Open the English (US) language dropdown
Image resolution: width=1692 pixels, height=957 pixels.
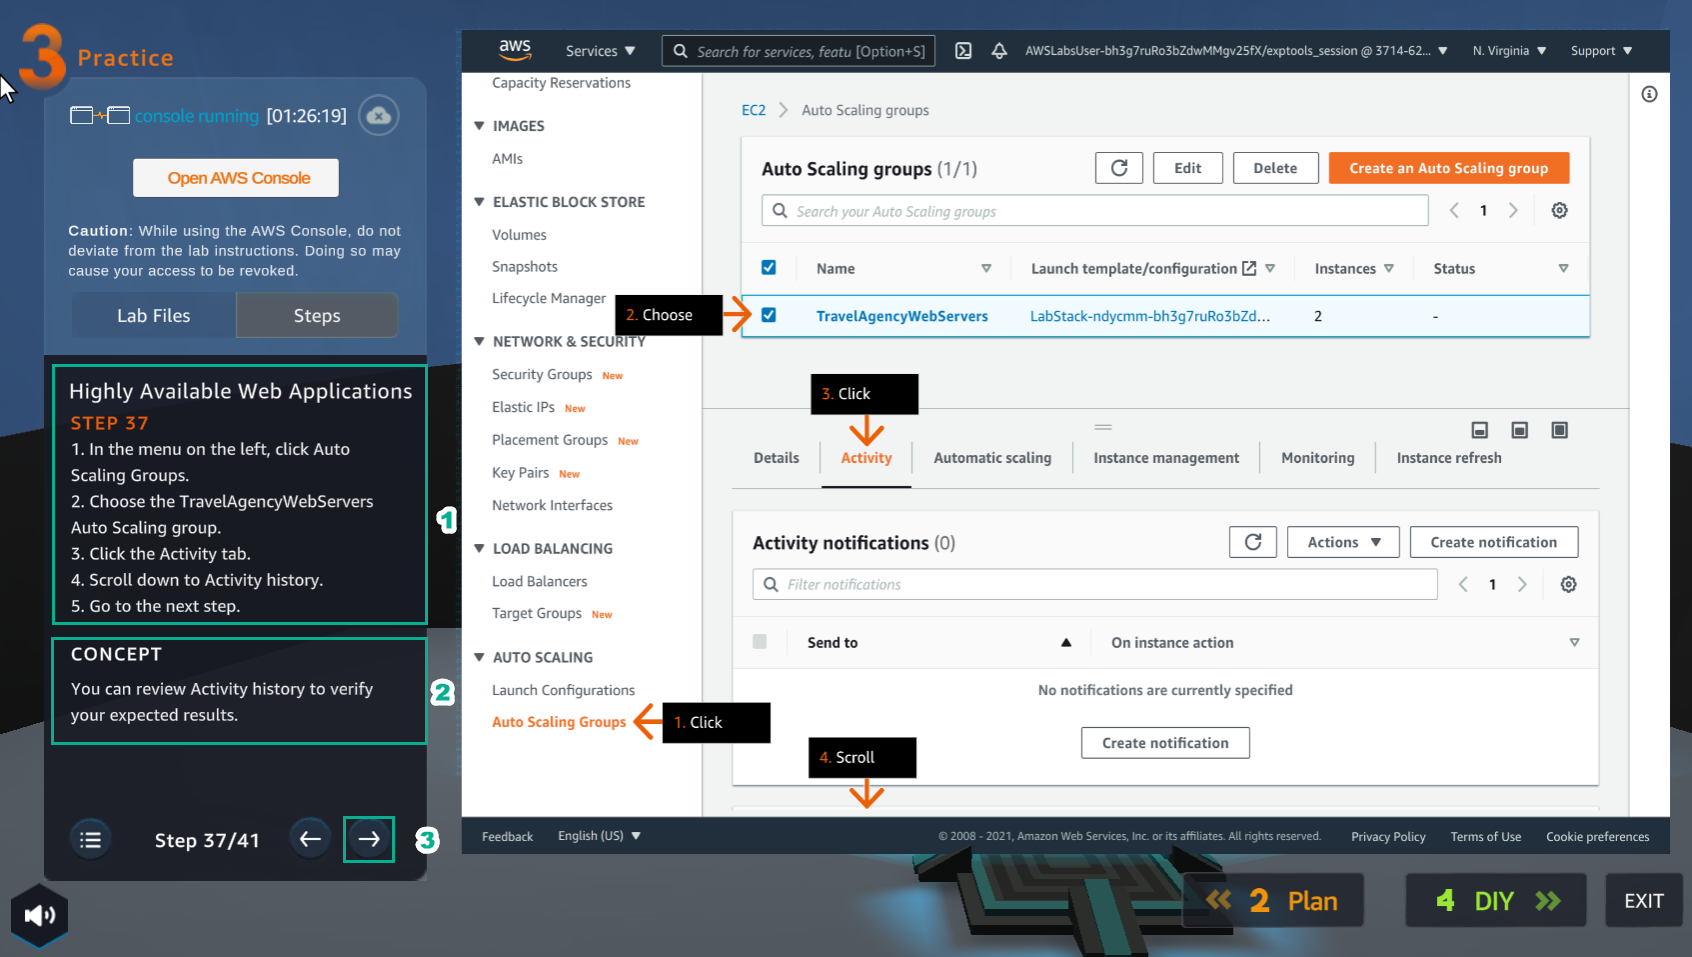click(599, 836)
